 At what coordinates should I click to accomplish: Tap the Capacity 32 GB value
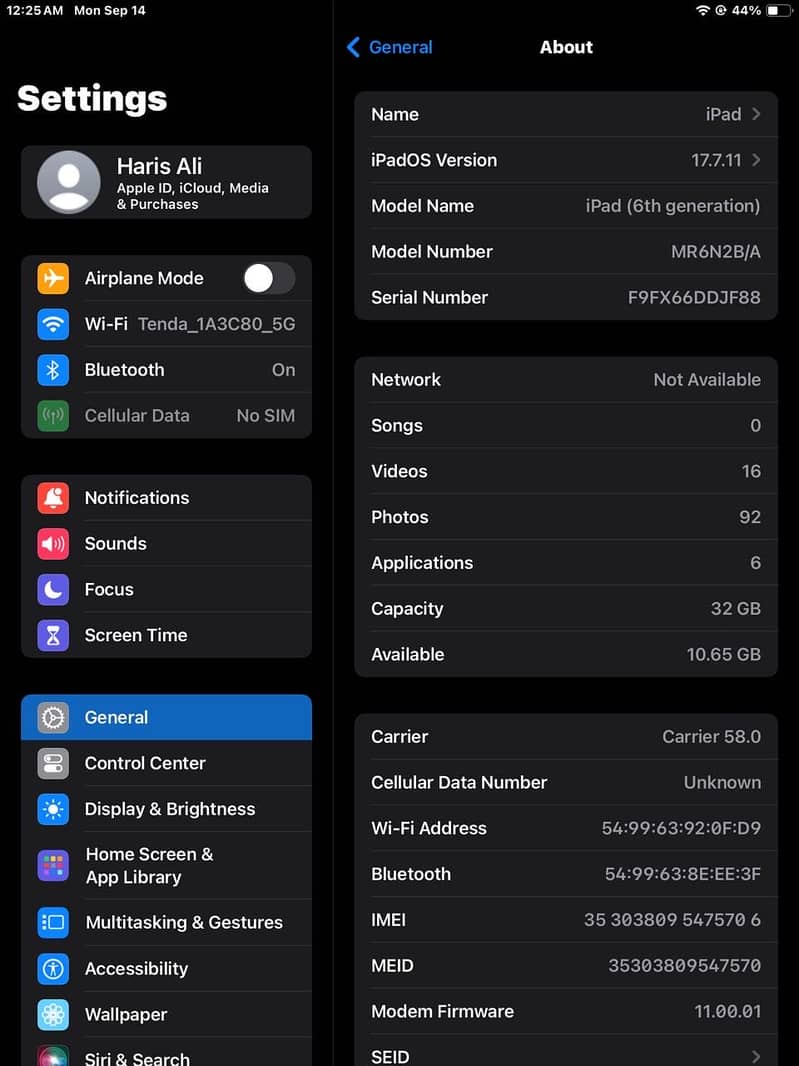click(x=735, y=608)
